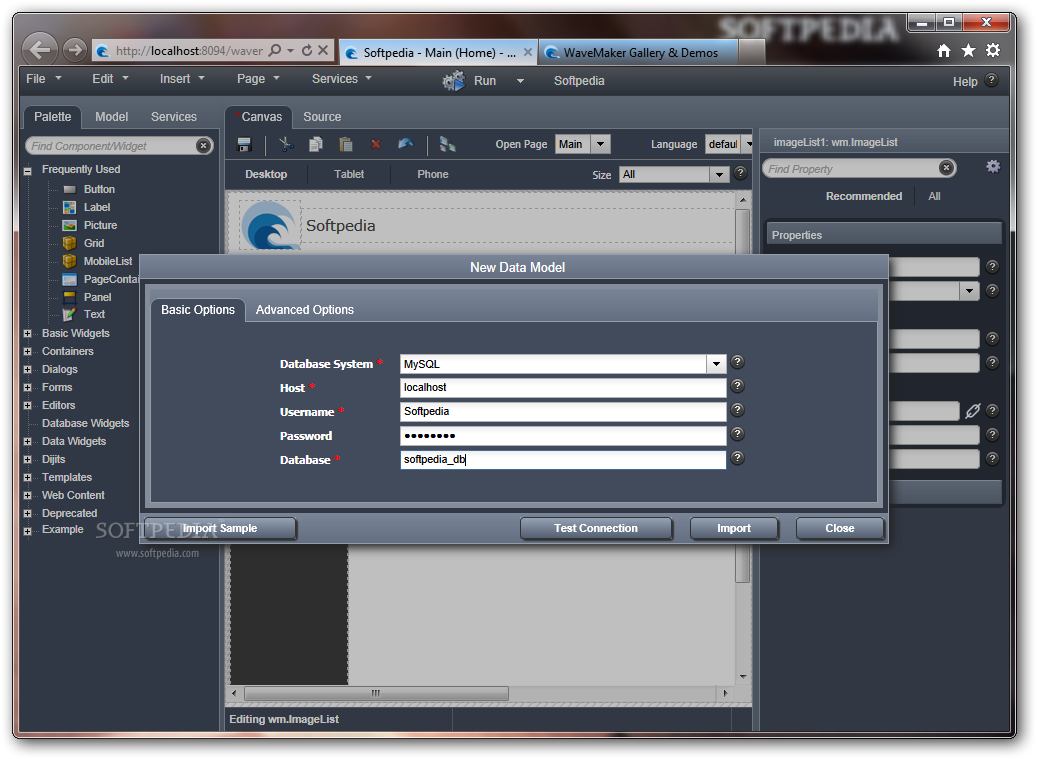Viewport: 1037px width, 759px height.
Task: Expand the Data Widgets group
Action: (27, 442)
